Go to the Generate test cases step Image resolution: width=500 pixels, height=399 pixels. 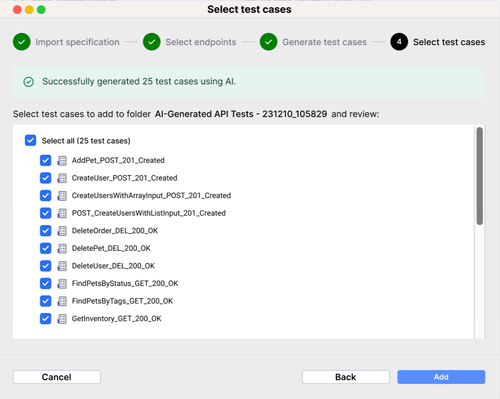click(x=324, y=42)
